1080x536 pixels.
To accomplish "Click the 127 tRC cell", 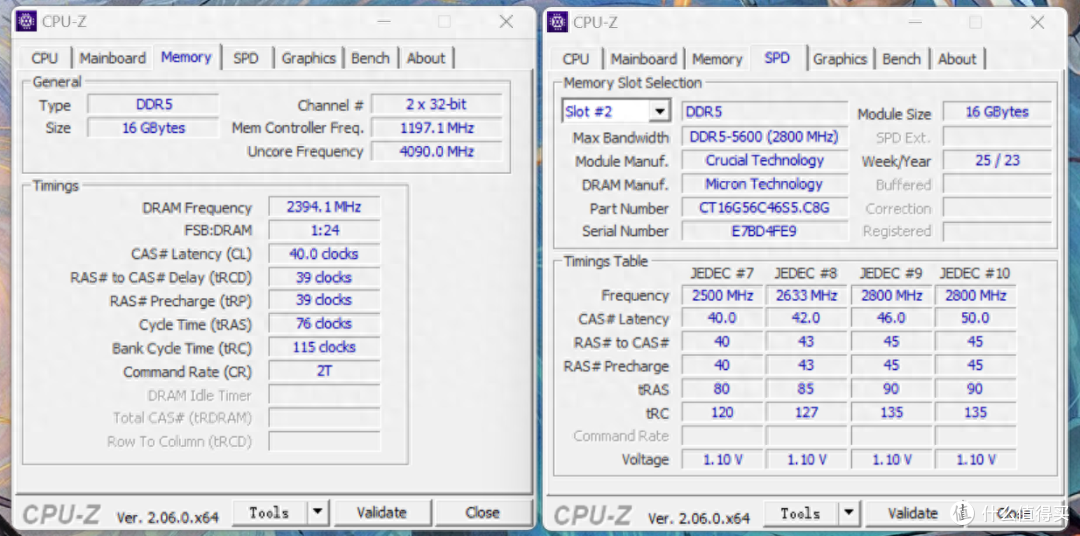I will pyautogui.click(x=806, y=413).
